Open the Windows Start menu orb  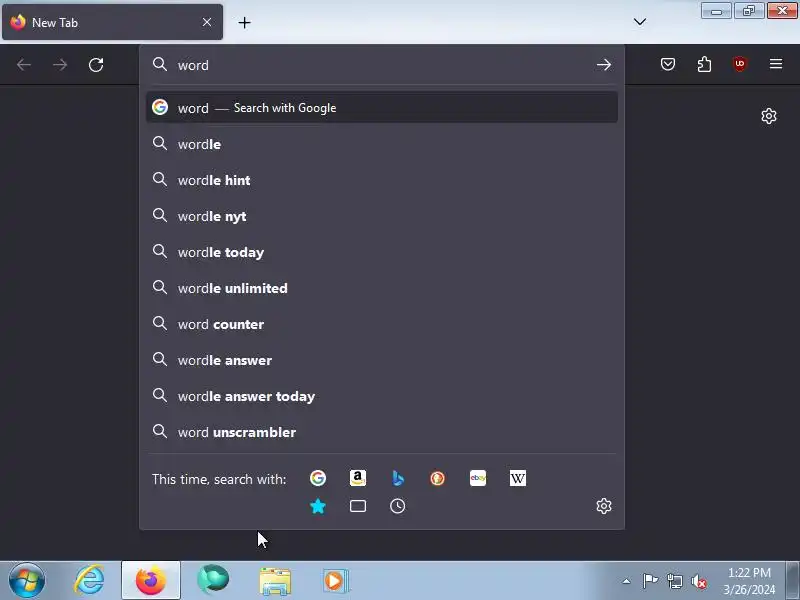[27, 581]
